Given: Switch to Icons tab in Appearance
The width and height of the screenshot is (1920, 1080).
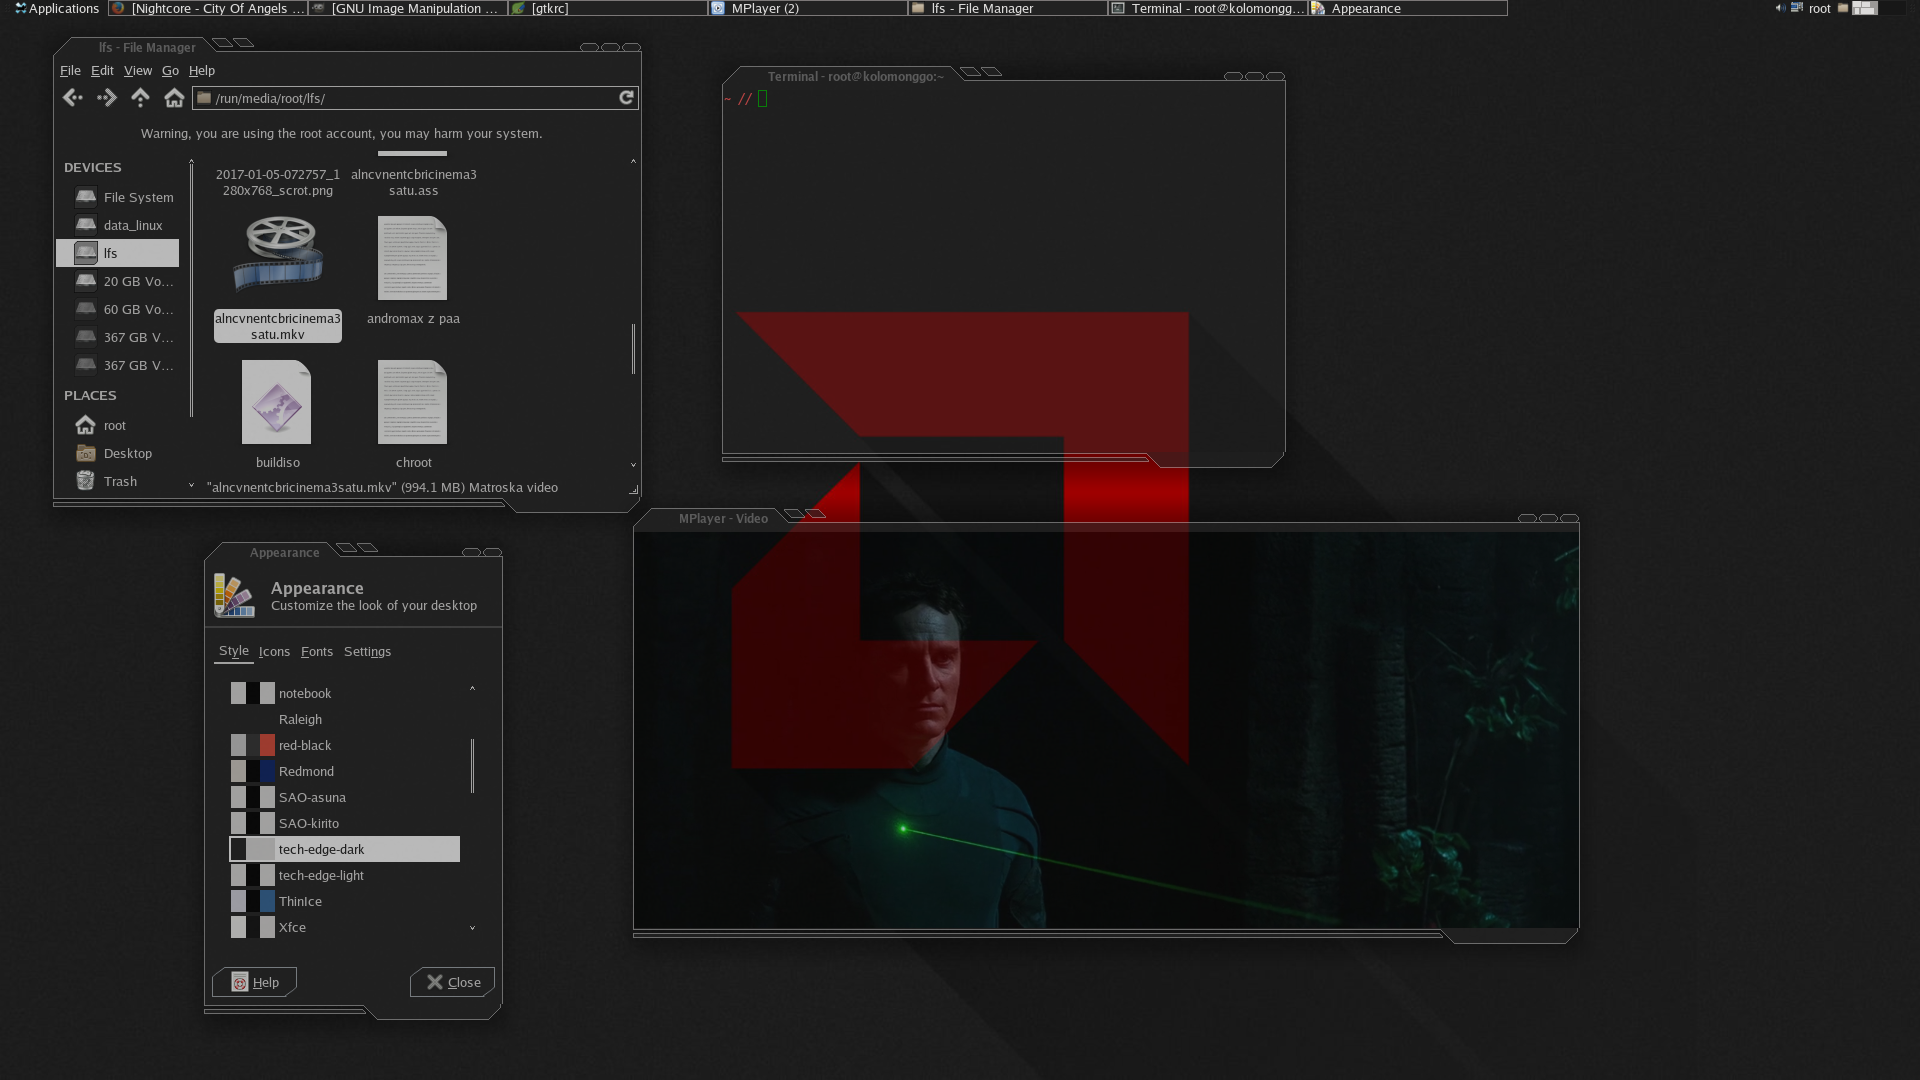Looking at the screenshot, I should click(274, 651).
